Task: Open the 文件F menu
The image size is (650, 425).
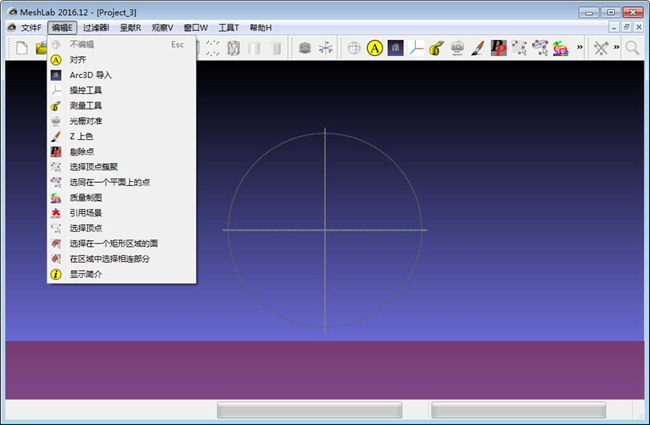Action: [31, 28]
